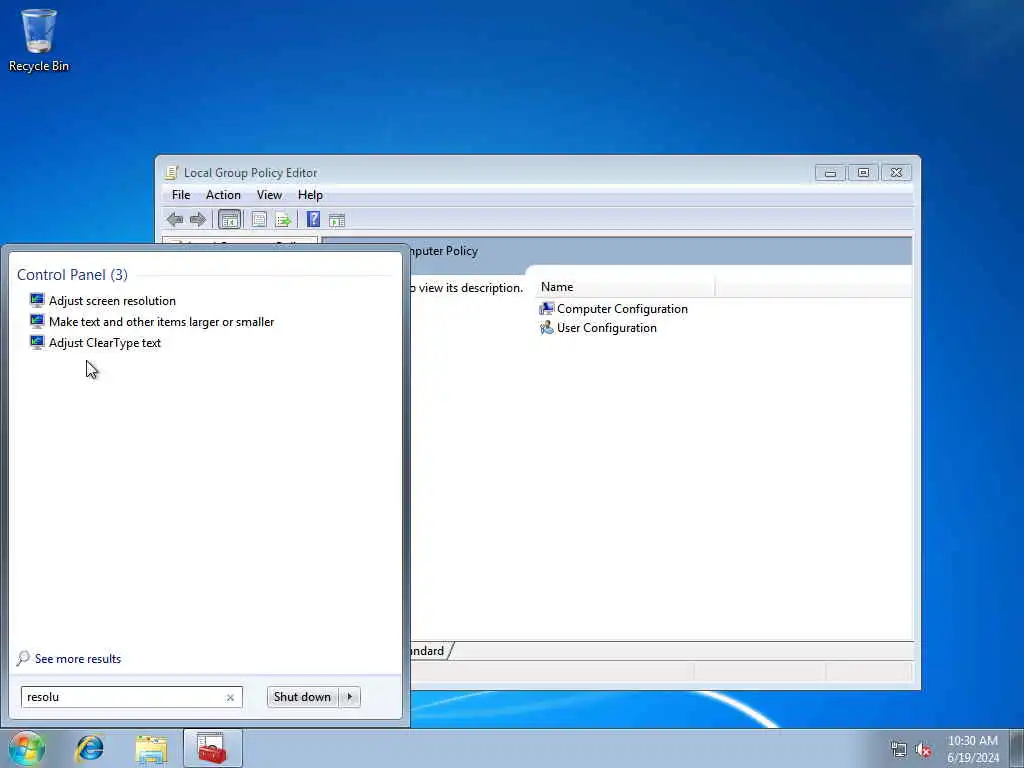
Task: Open the File menu in Group Policy Editor
Action: [181, 195]
